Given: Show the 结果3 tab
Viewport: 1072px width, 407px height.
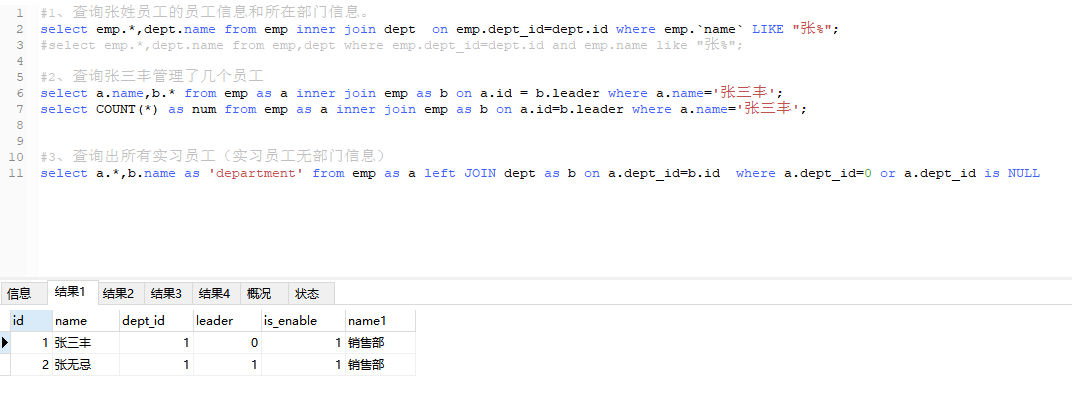Looking at the screenshot, I should (x=166, y=294).
